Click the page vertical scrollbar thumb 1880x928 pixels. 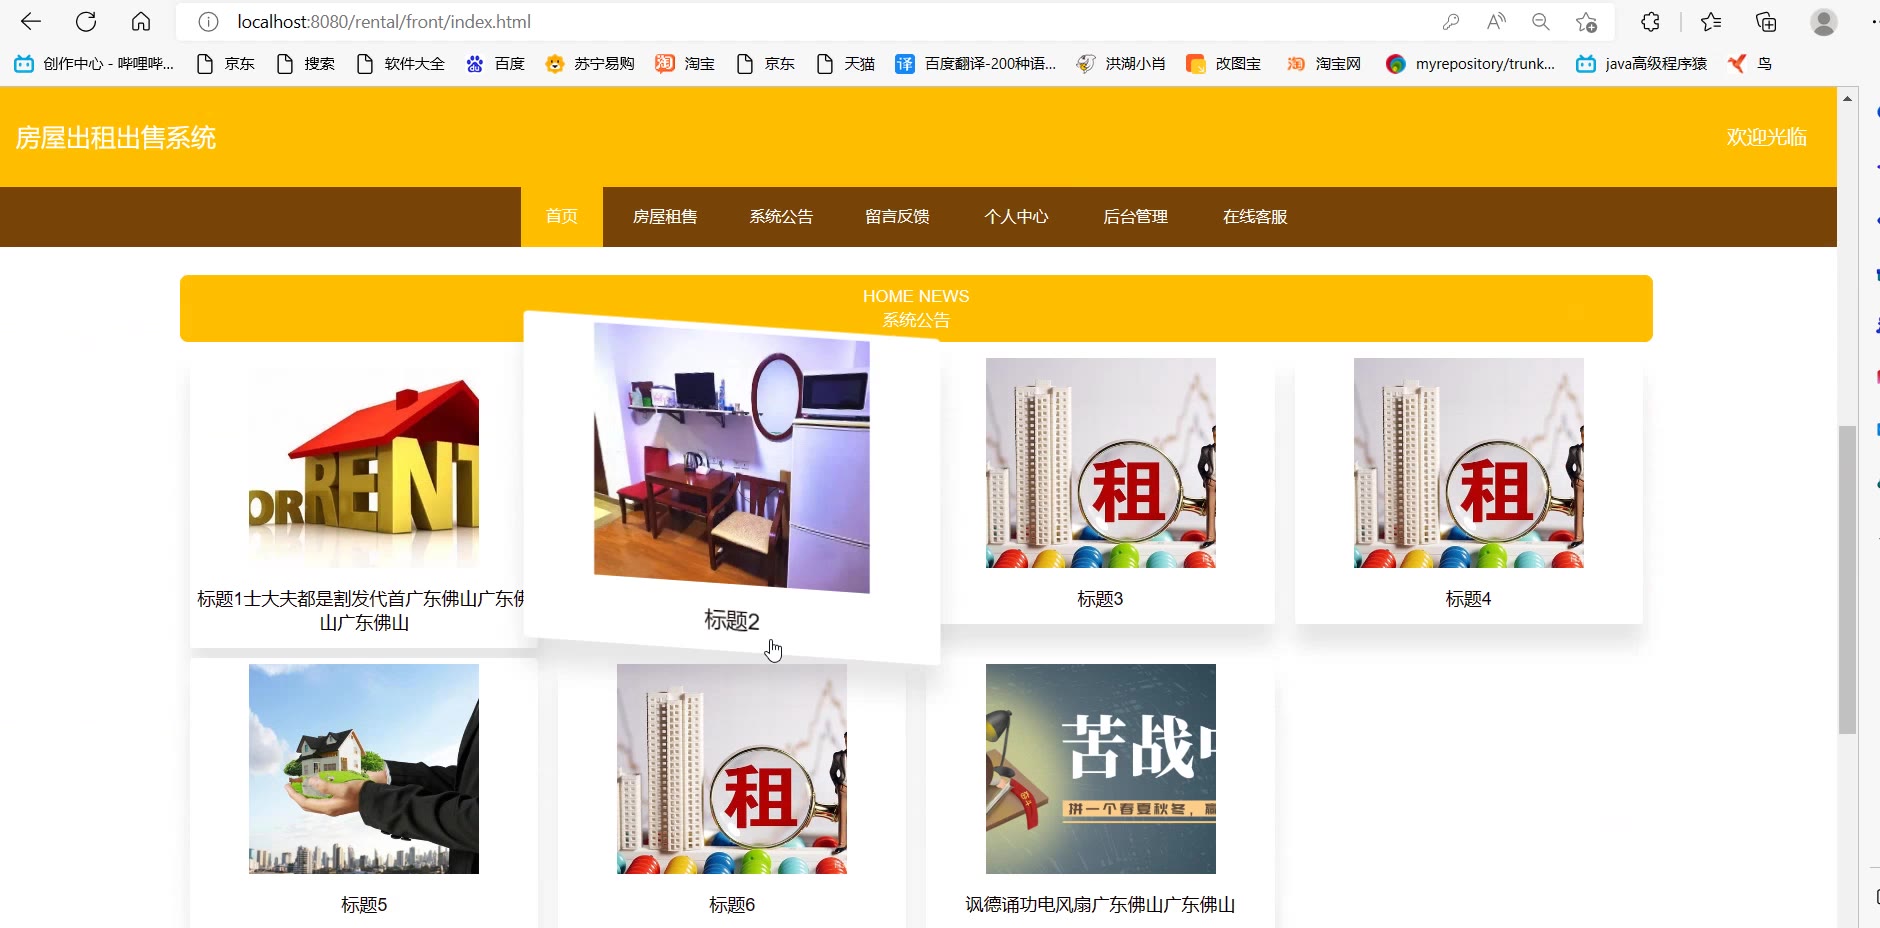tap(1847, 580)
